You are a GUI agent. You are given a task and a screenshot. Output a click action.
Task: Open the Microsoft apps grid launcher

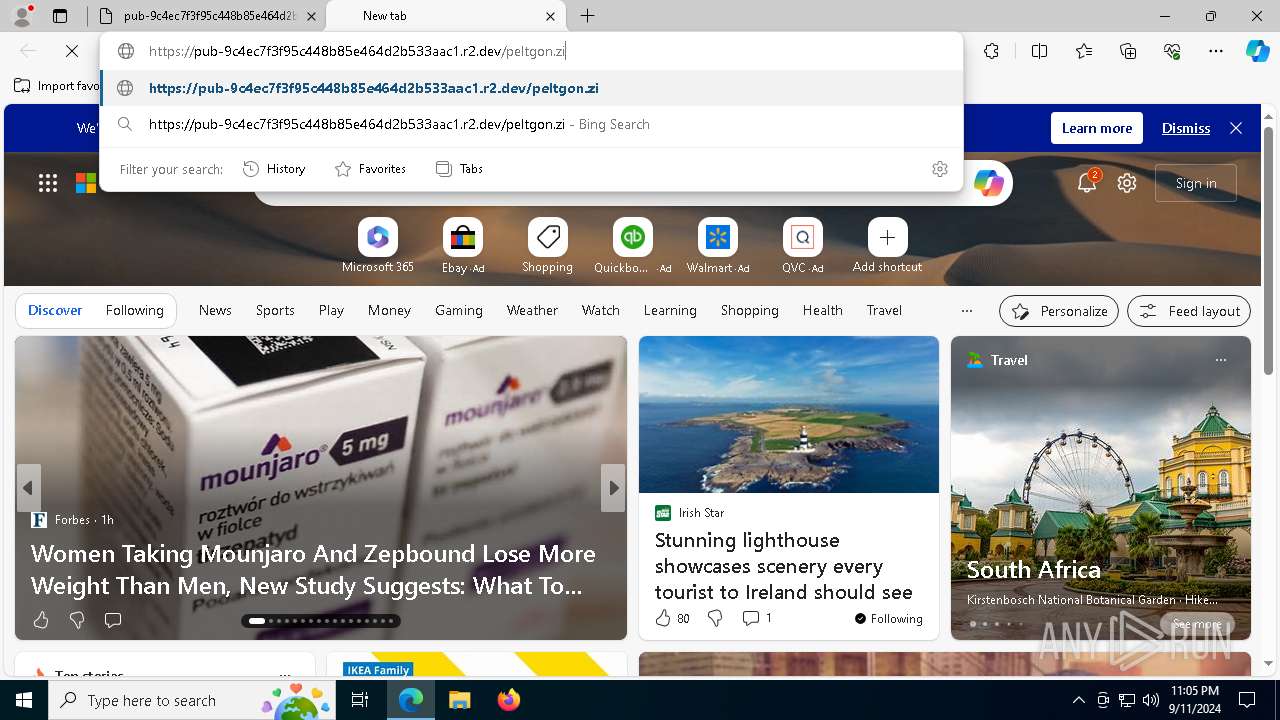(48, 183)
